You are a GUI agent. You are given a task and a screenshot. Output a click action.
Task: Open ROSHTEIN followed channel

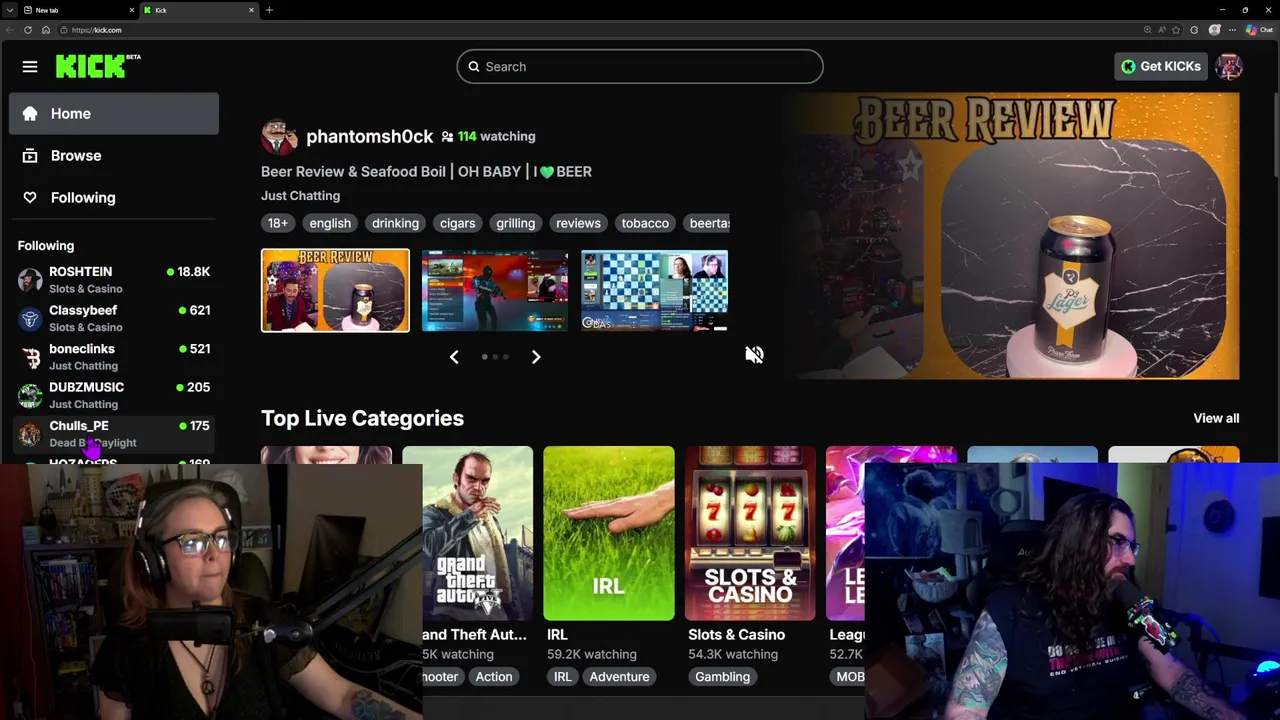click(x=114, y=280)
